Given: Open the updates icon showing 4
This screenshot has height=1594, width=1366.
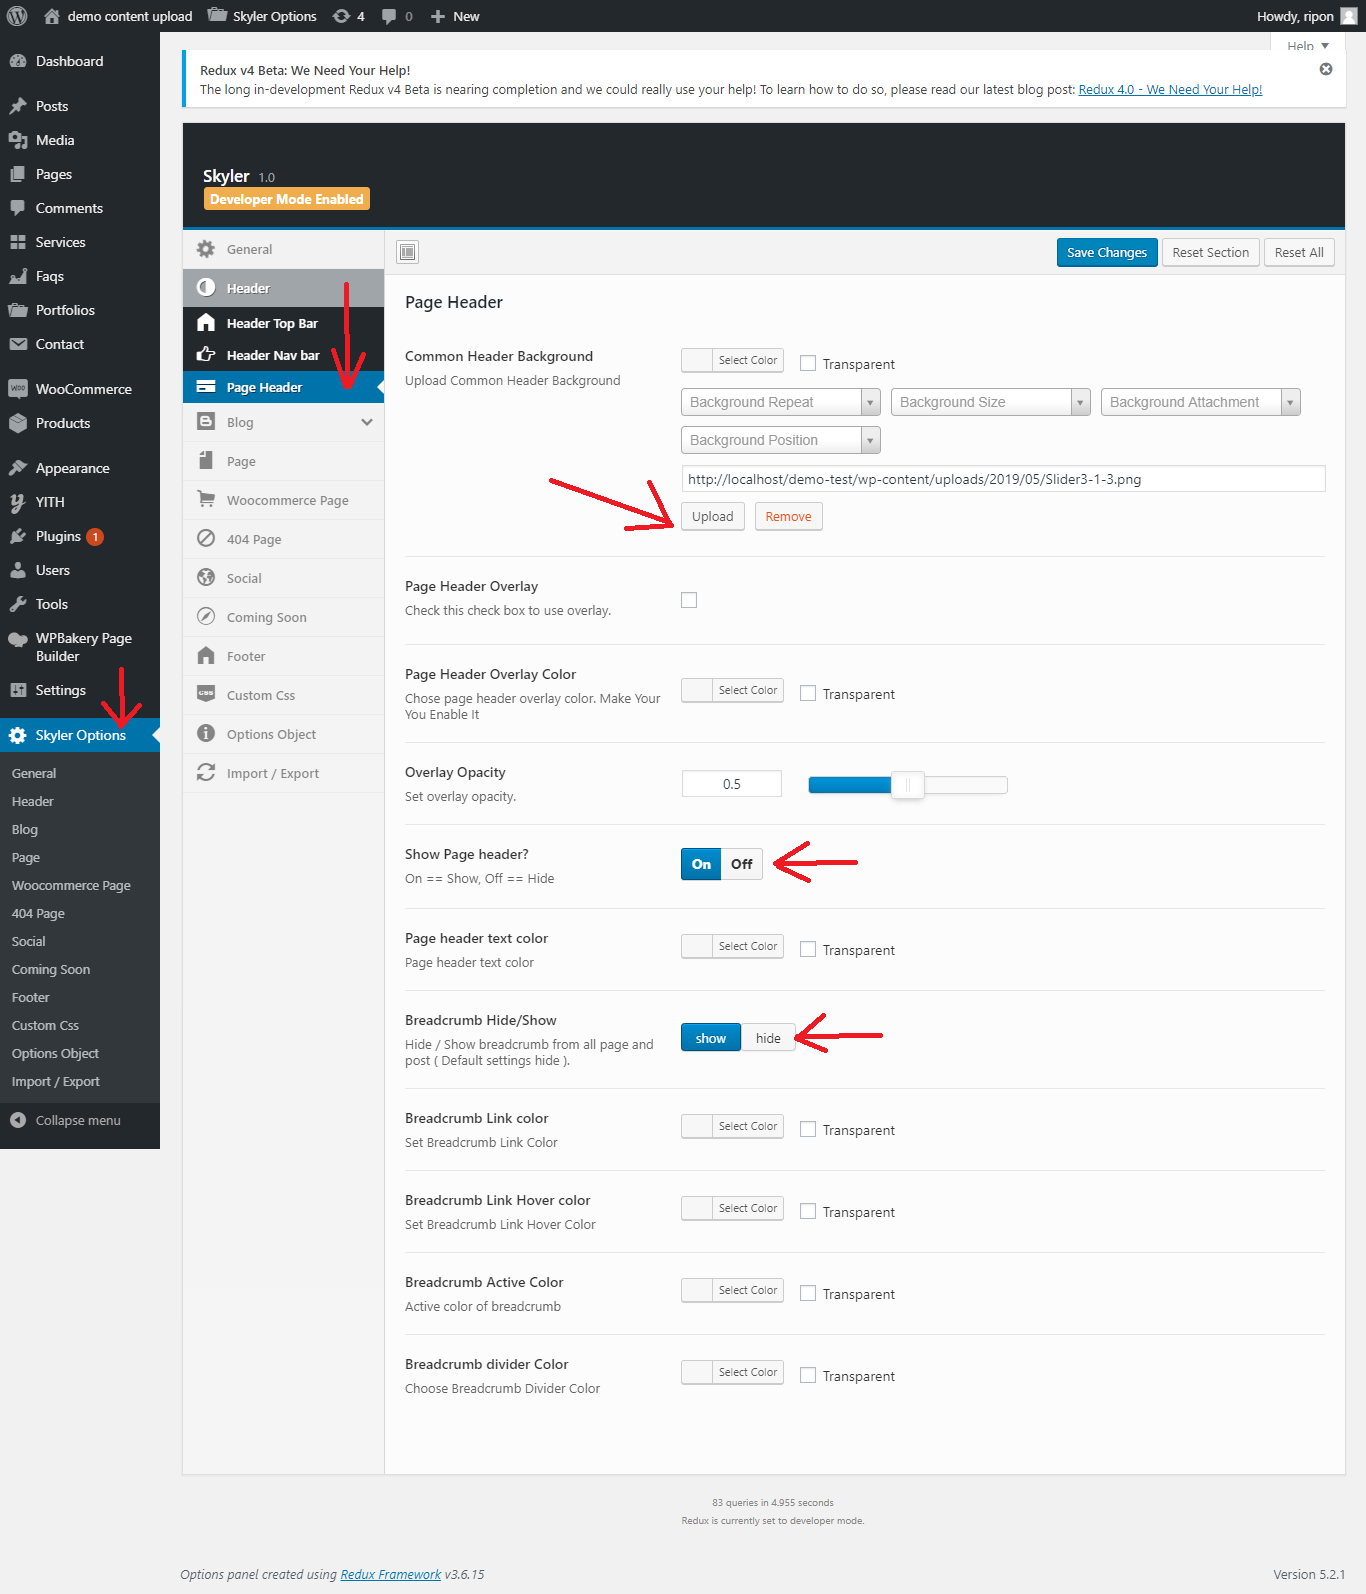Looking at the screenshot, I should coord(349,16).
